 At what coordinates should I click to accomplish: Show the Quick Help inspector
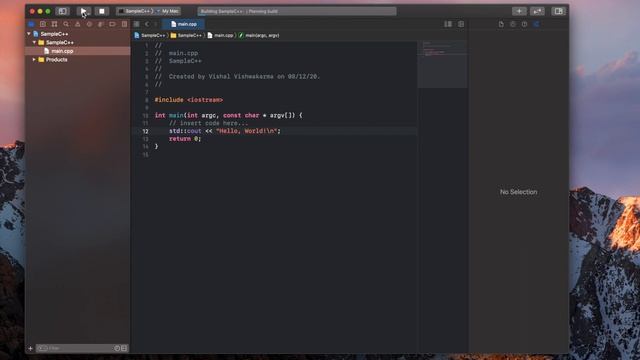pos(524,24)
